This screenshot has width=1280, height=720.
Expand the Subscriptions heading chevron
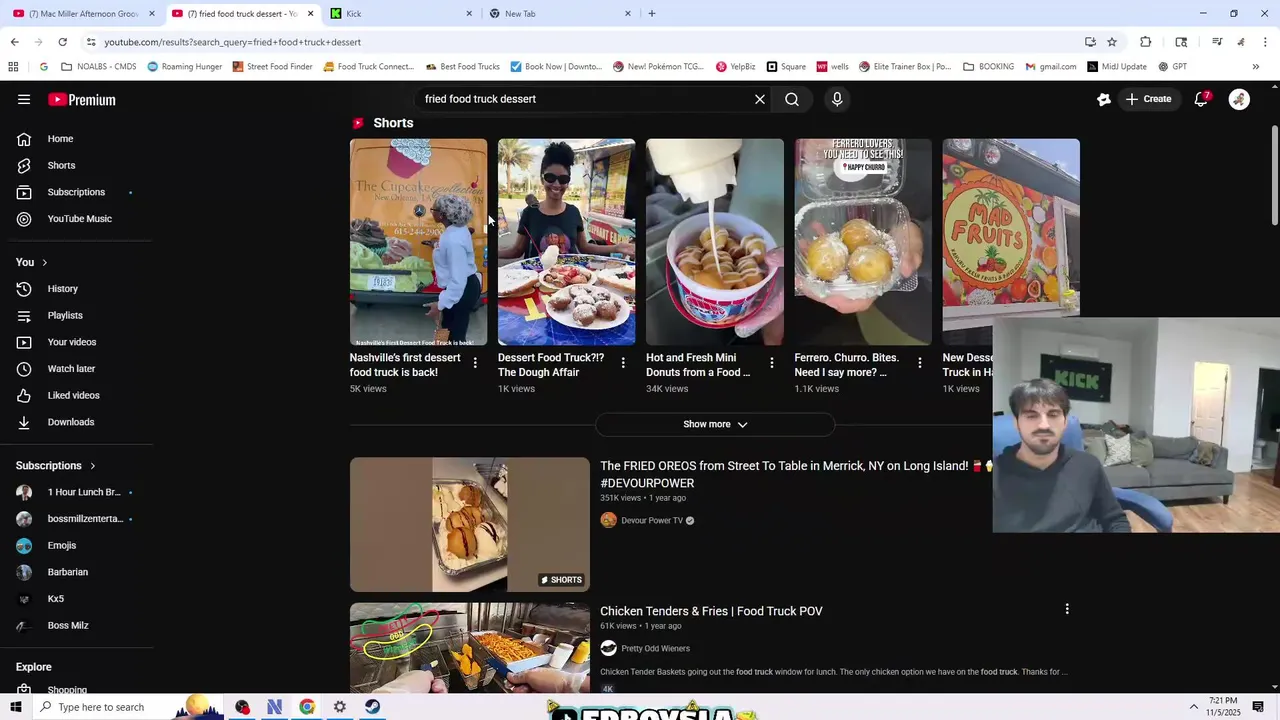pyautogui.click(x=93, y=466)
